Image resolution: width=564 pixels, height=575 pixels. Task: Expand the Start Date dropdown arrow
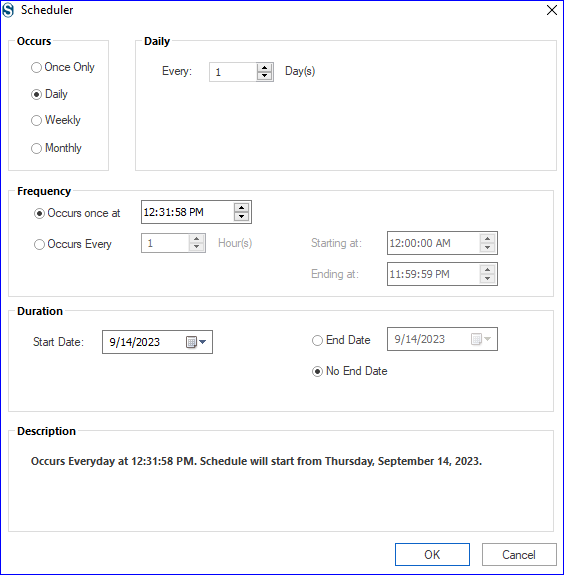203,342
